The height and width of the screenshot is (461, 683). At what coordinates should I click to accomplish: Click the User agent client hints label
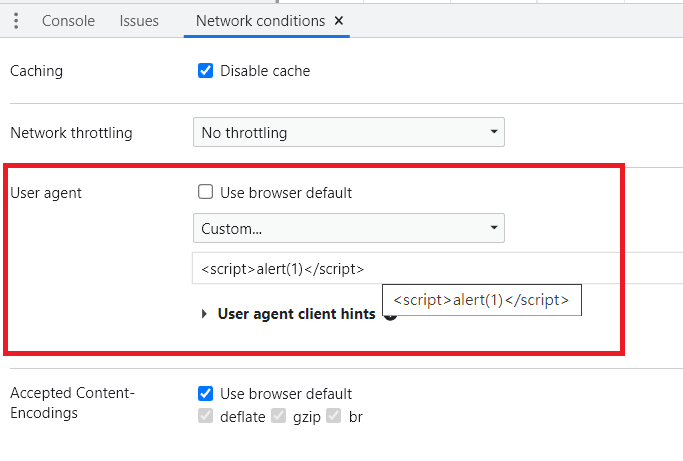(296, 314)
